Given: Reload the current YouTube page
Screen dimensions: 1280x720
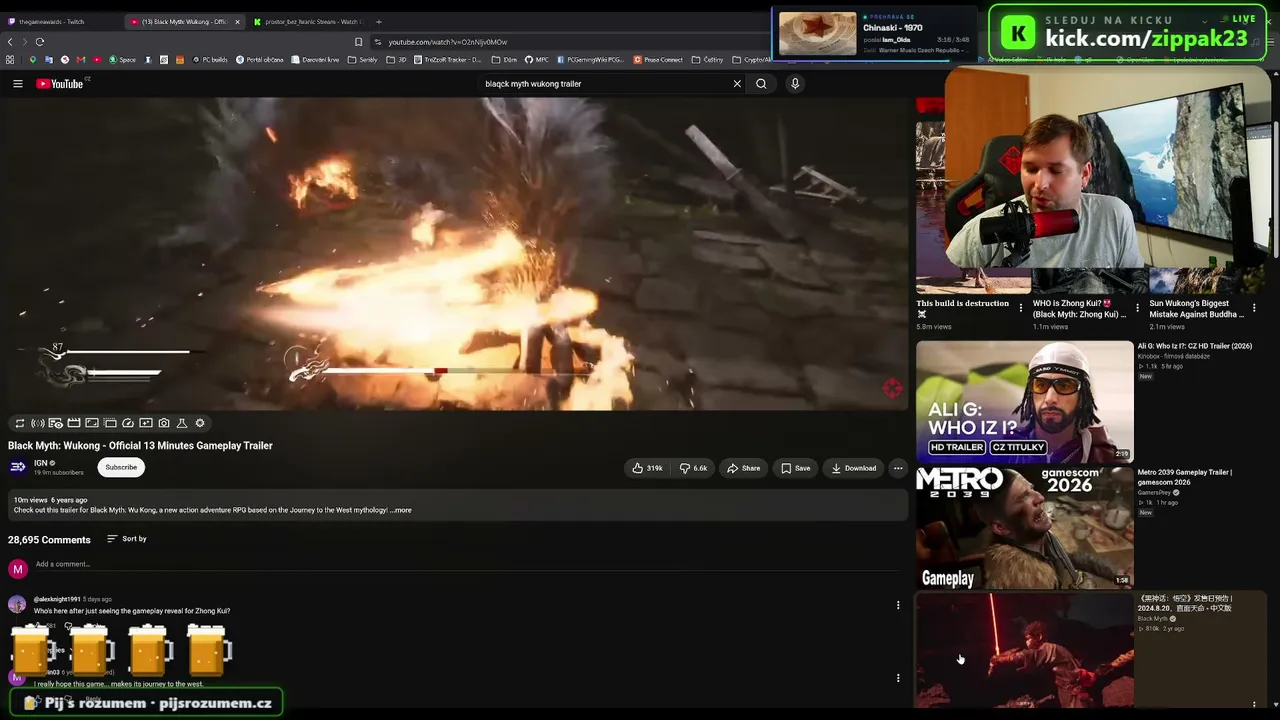Looking at the screenshot, I should click(x=40, y=42).
